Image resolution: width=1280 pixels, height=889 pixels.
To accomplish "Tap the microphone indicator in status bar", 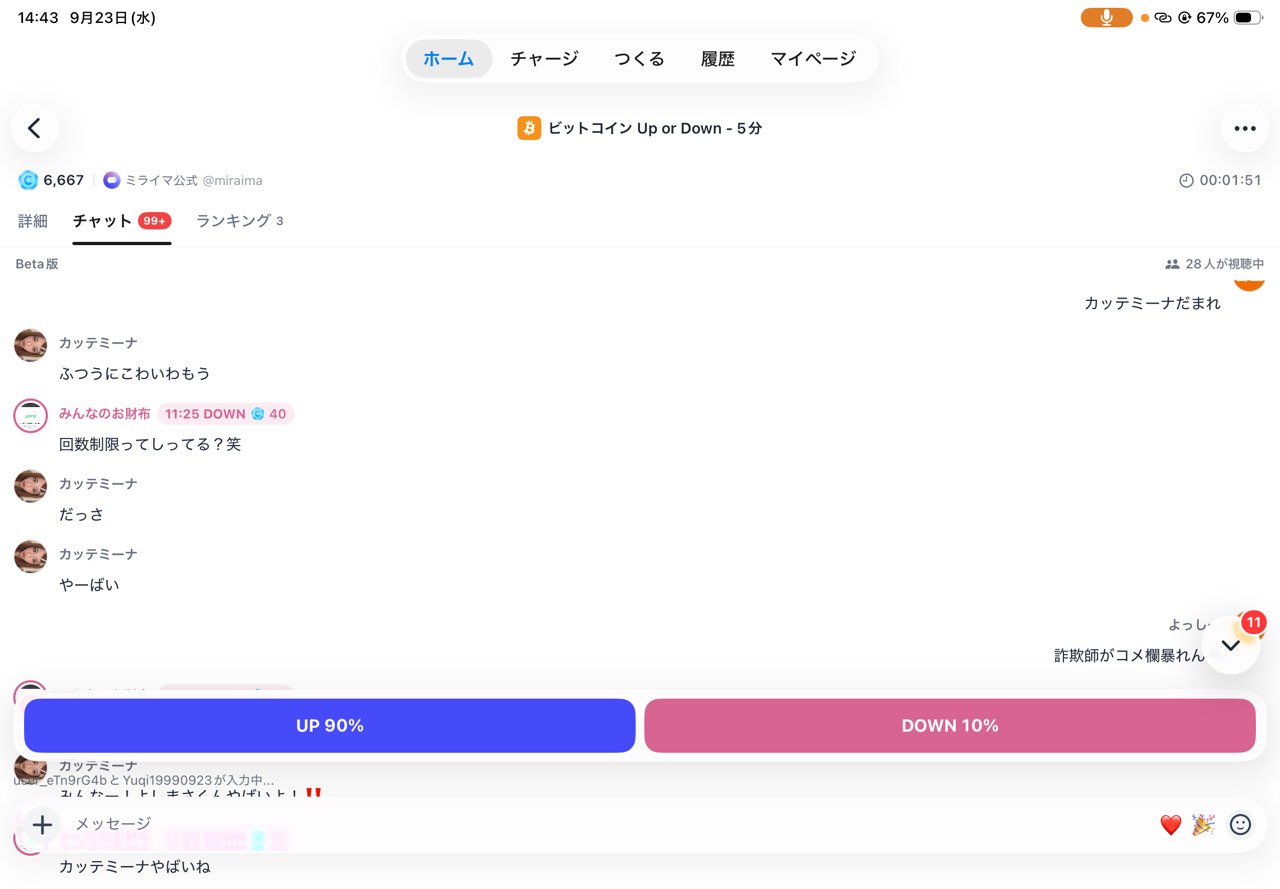I will [1106, 17].
